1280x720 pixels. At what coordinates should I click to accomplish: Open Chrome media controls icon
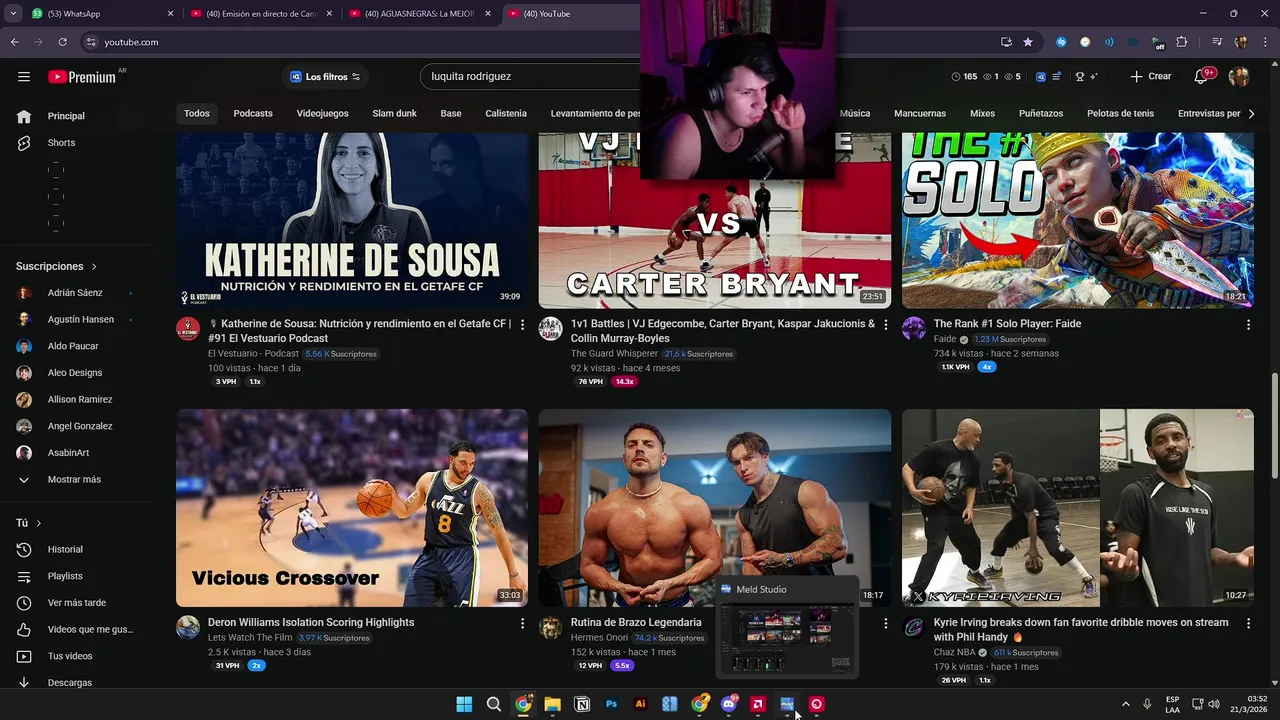1217,42
